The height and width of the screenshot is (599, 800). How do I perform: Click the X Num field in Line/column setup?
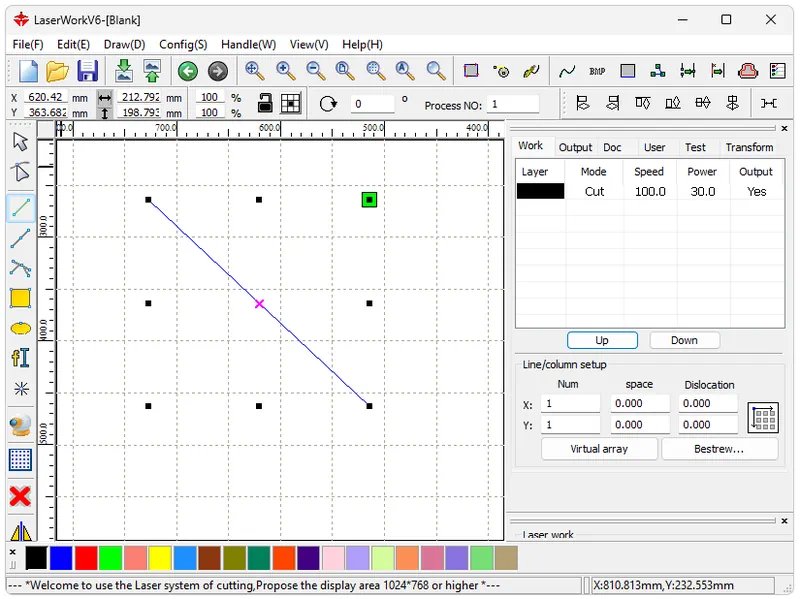pyautogui.click(x=570, y=404)
